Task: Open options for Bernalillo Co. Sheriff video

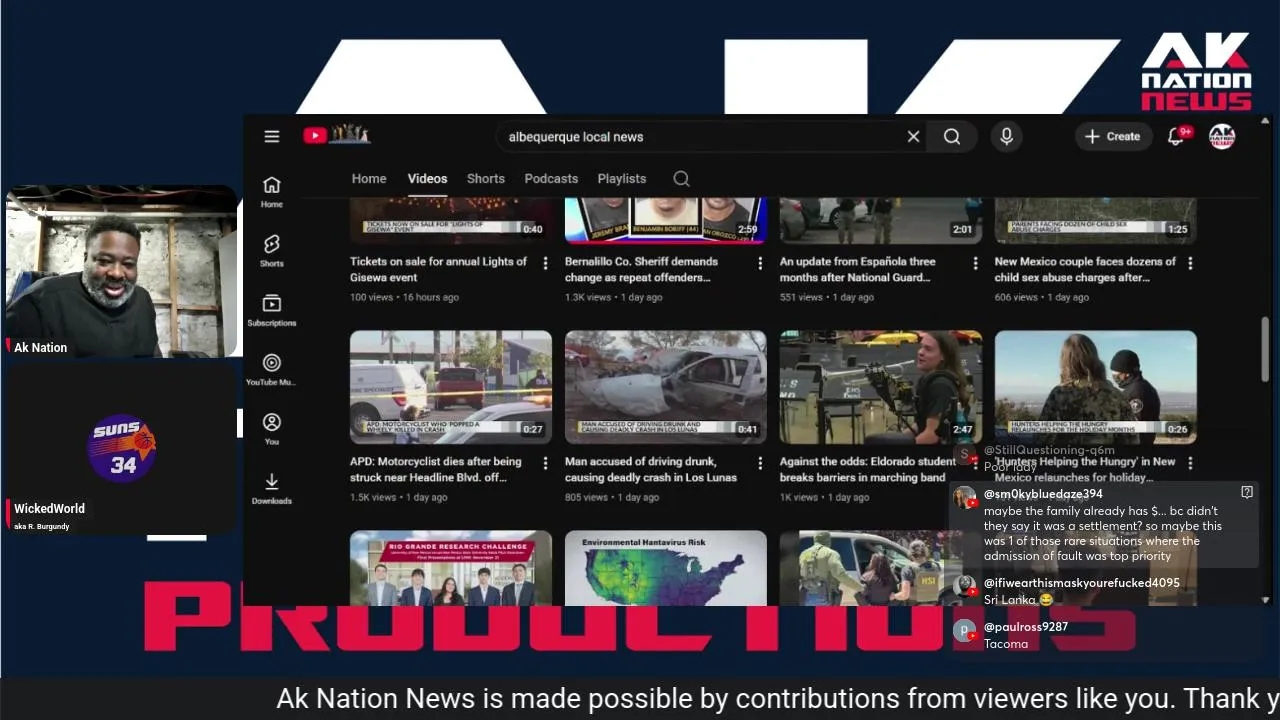Action: [760, 263]
